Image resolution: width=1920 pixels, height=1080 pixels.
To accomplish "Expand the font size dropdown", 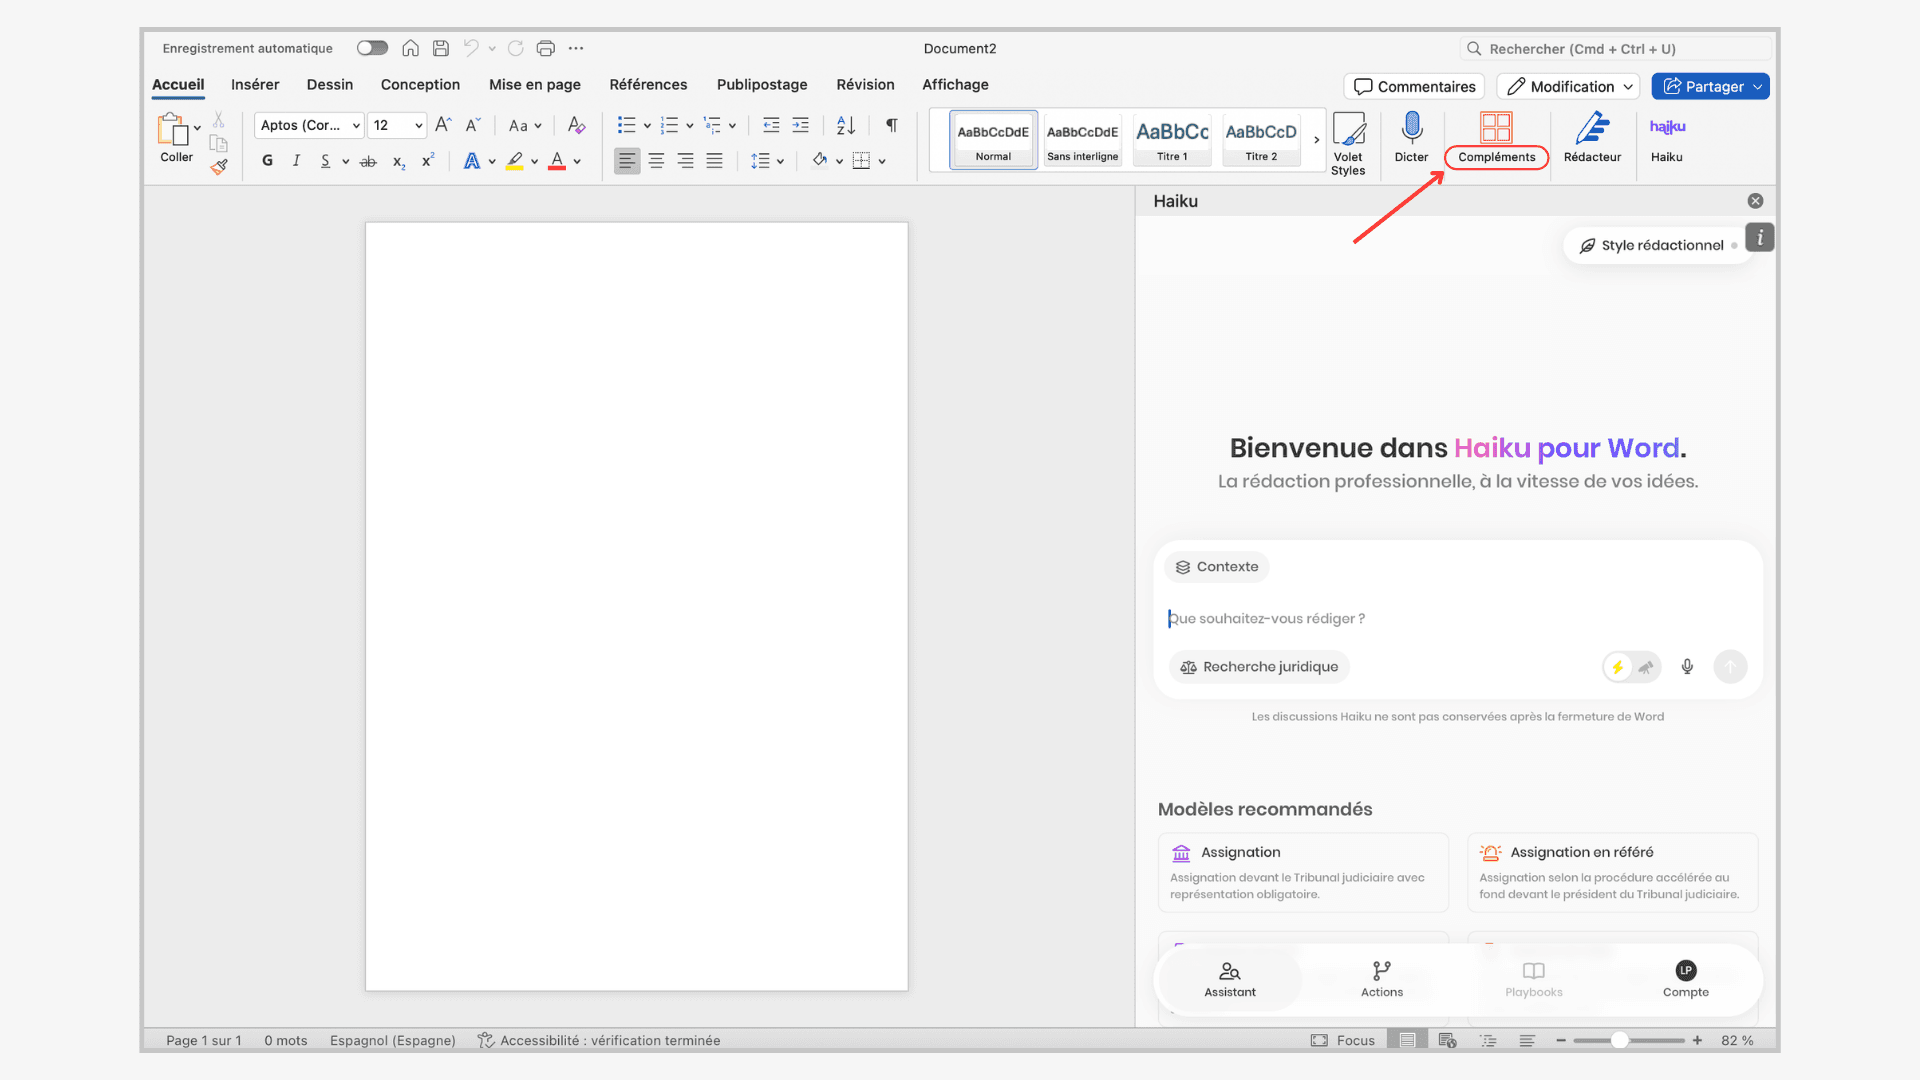I will (x=418, y=125).
